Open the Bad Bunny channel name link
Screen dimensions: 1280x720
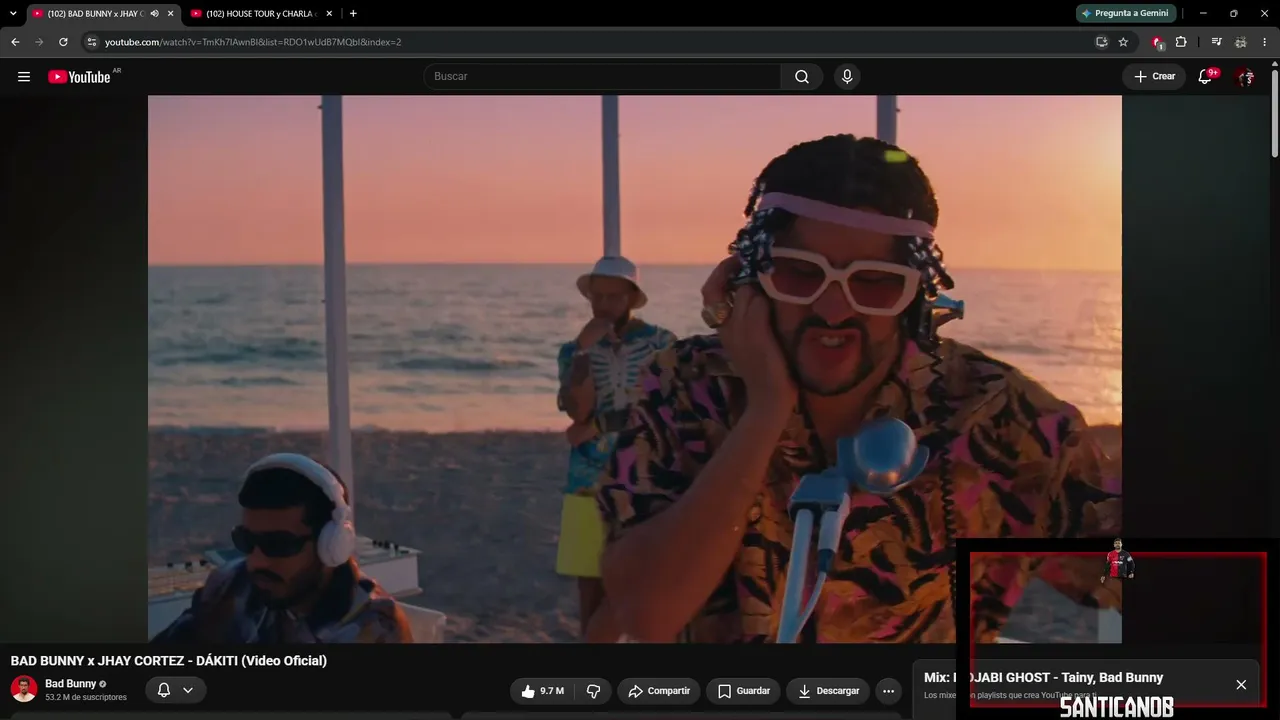pos(71,684)
